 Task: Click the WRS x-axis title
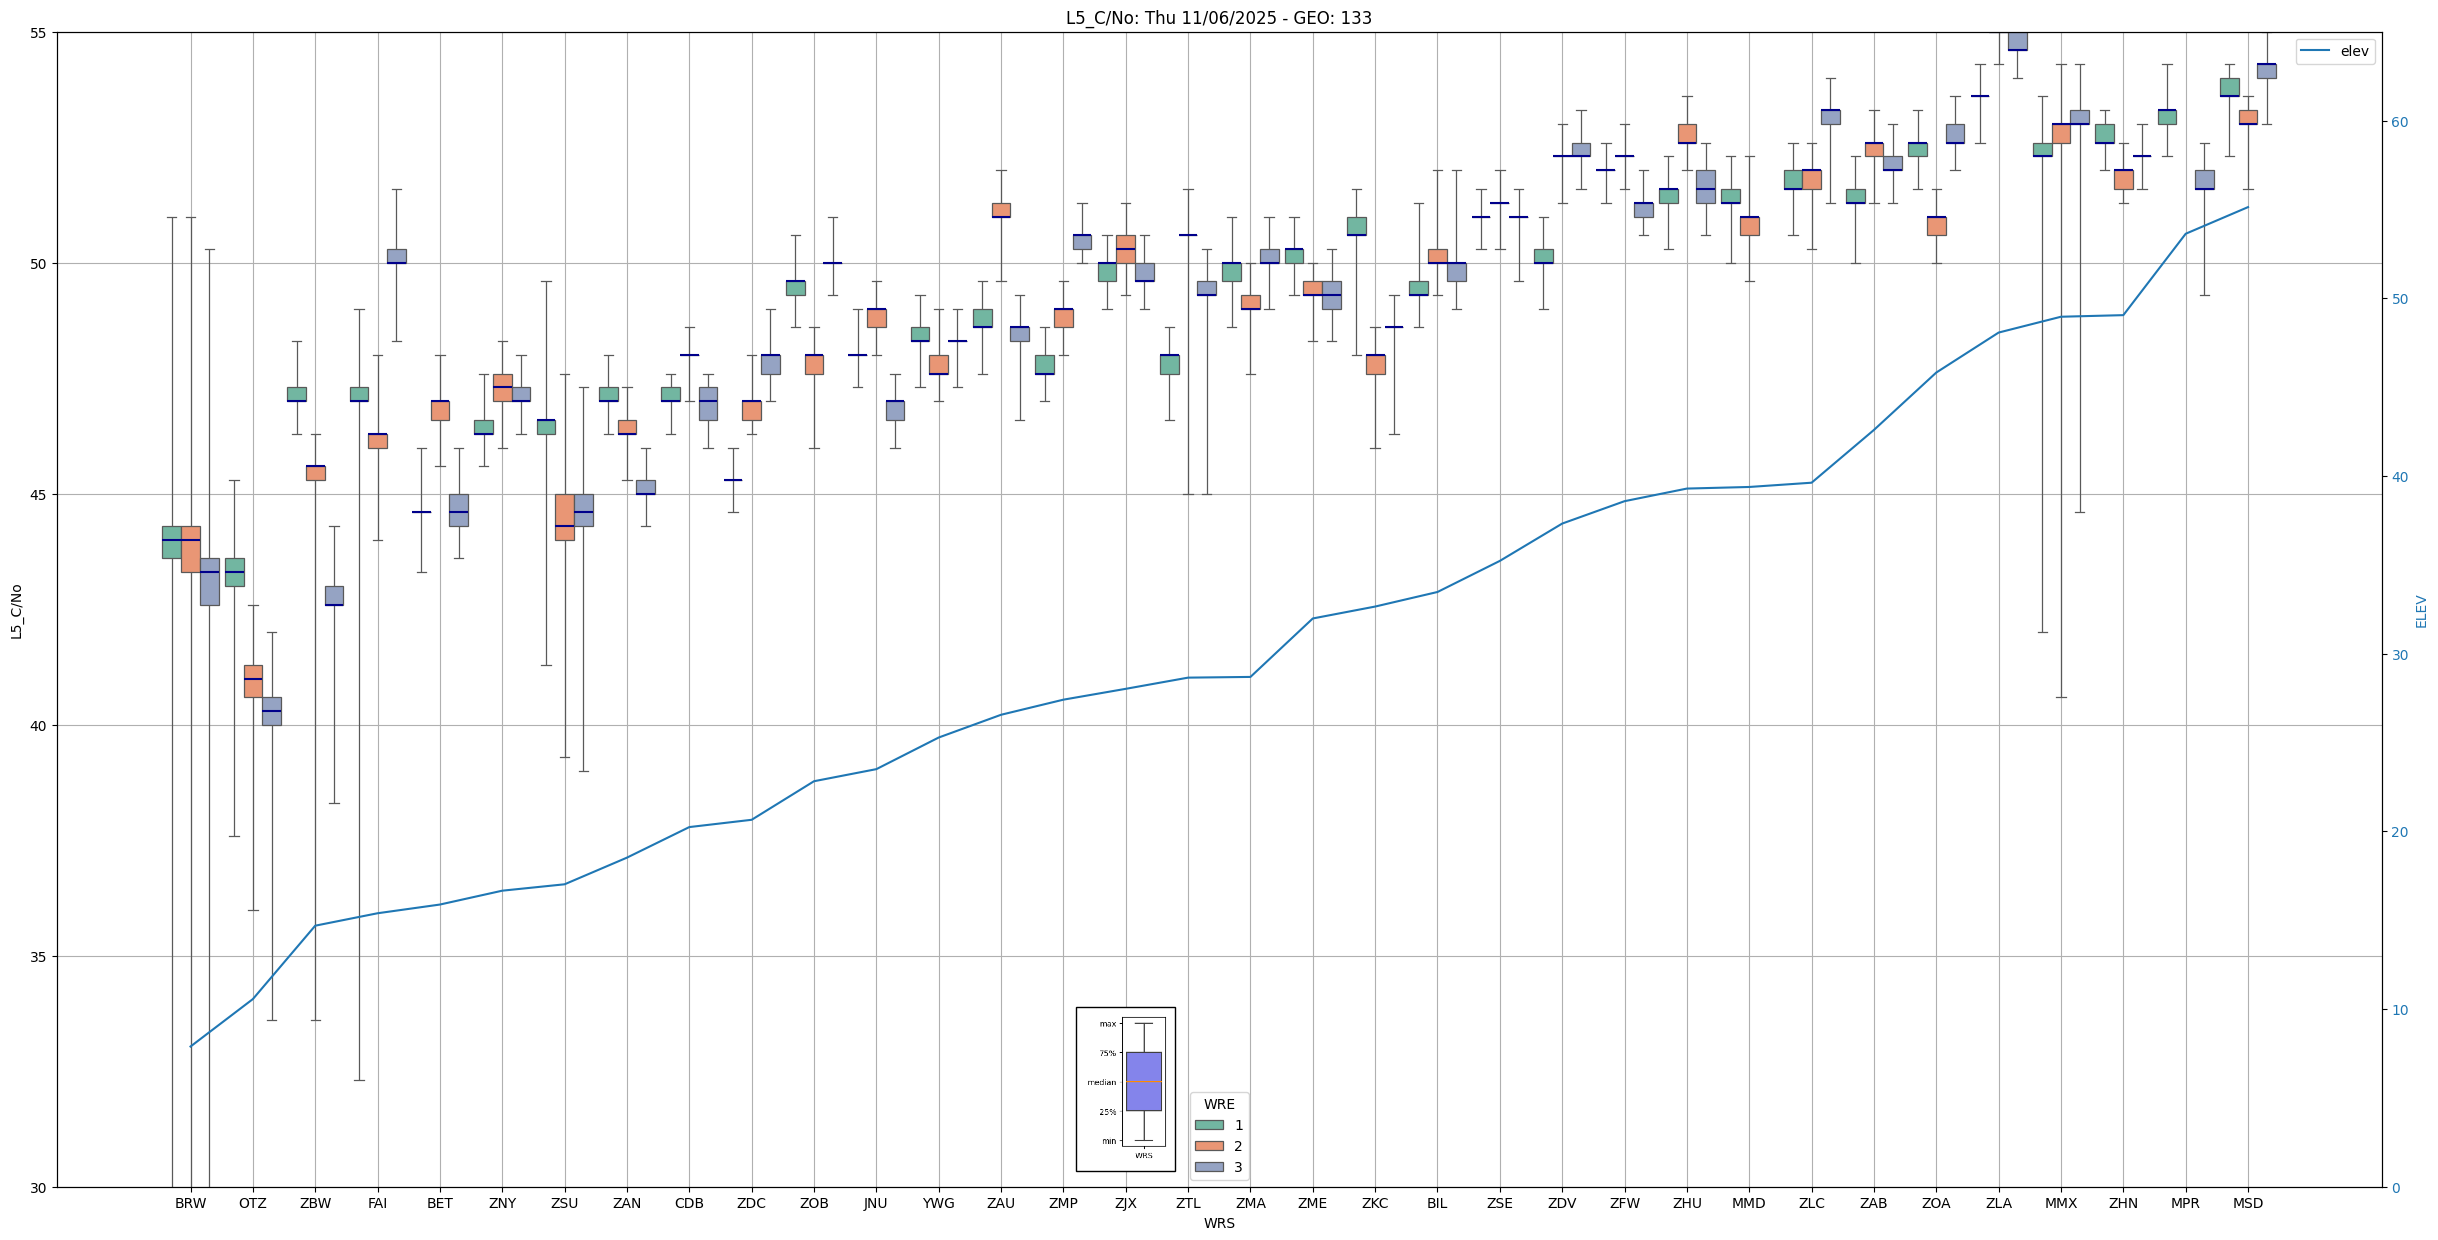click(1218, 1223)
